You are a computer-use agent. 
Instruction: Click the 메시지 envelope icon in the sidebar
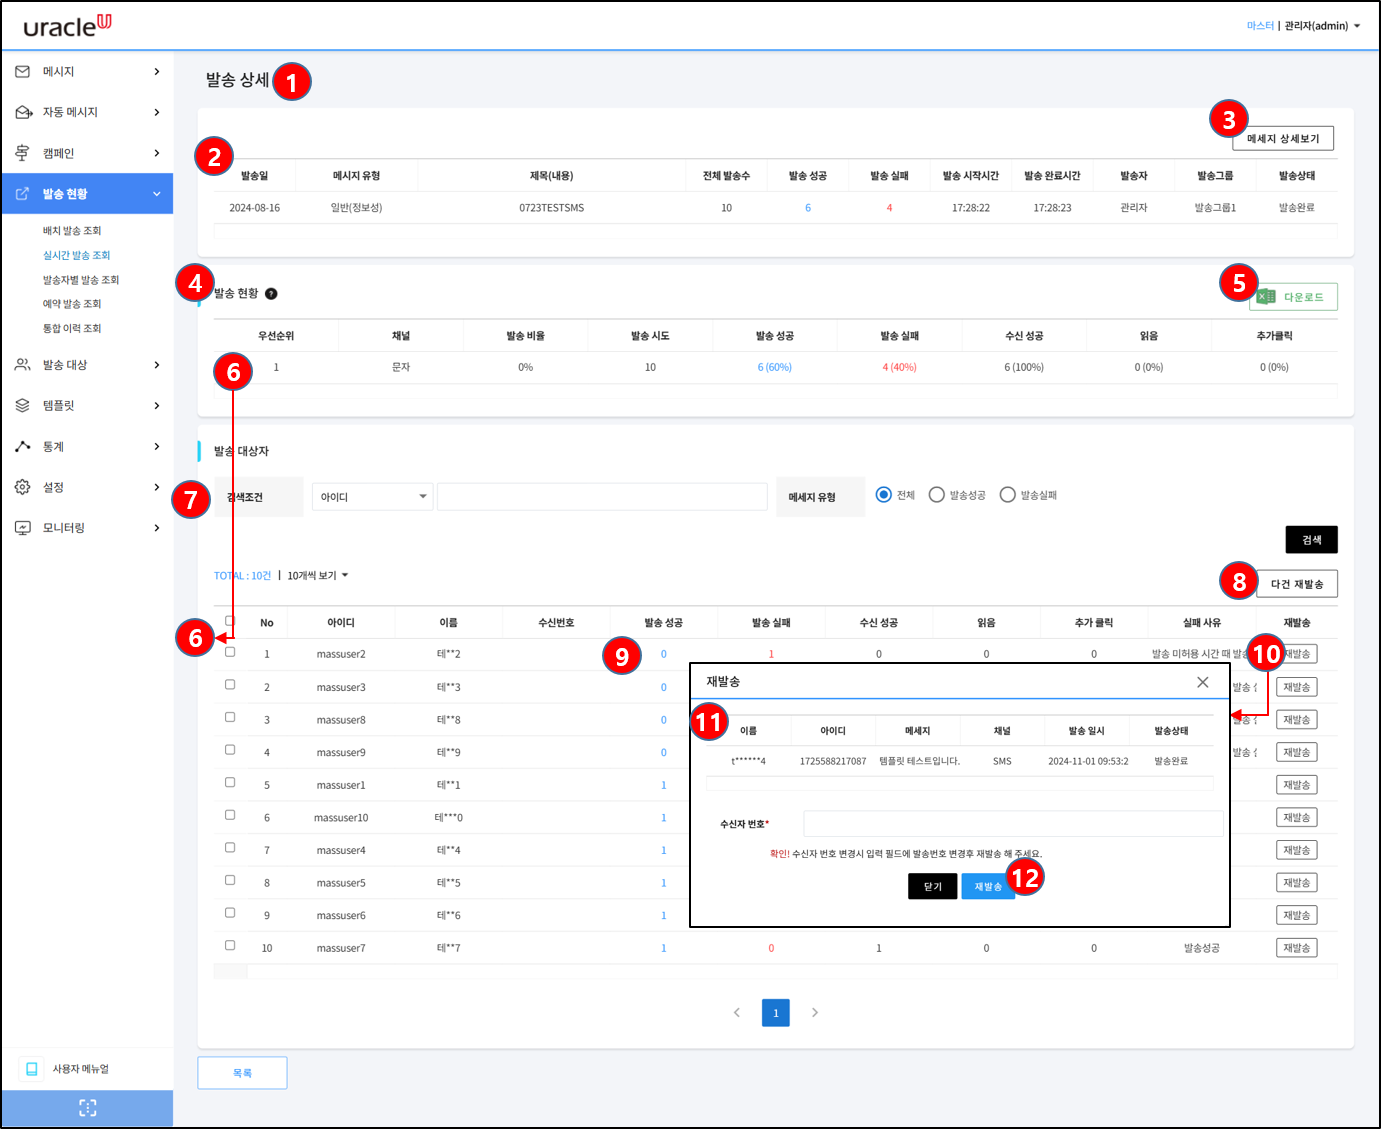(23, 72)
